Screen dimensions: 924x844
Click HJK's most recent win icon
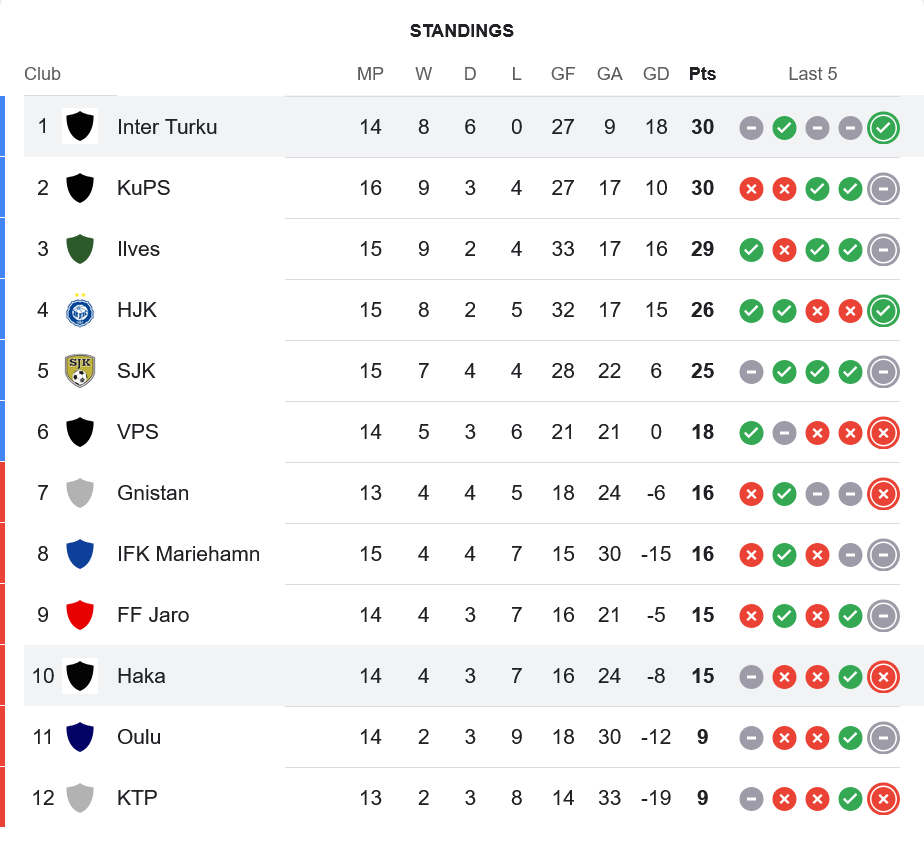click(x=883, y=311)
